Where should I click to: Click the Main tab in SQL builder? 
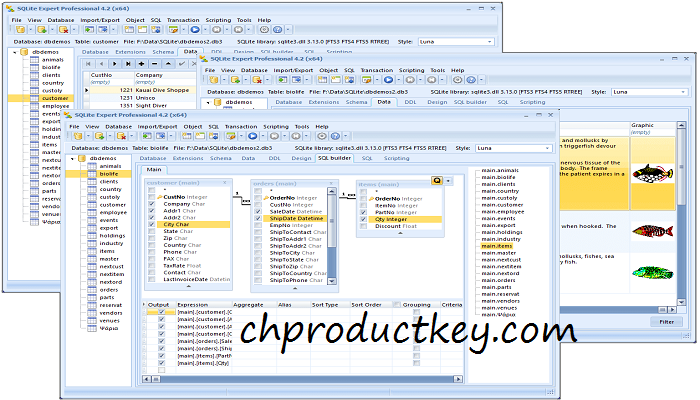pyautogui.click(x=154, y=170)
